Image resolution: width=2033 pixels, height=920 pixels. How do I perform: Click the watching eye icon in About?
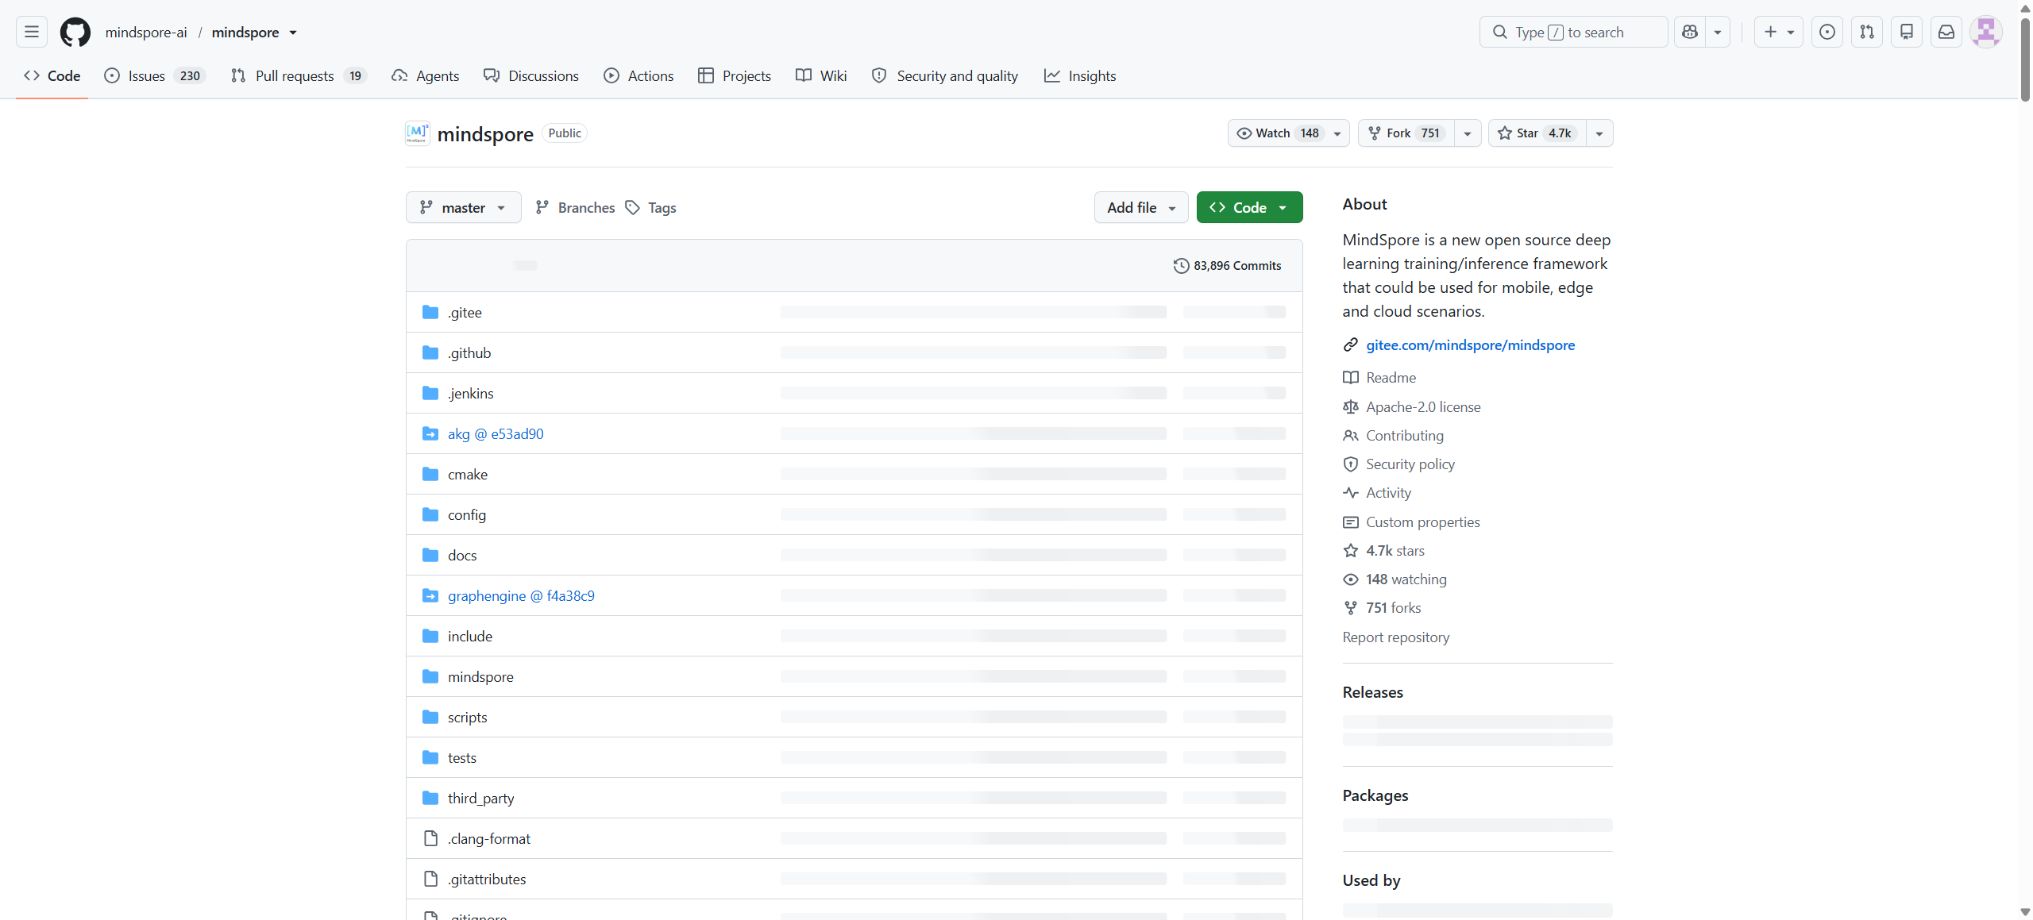(1351, 580)
